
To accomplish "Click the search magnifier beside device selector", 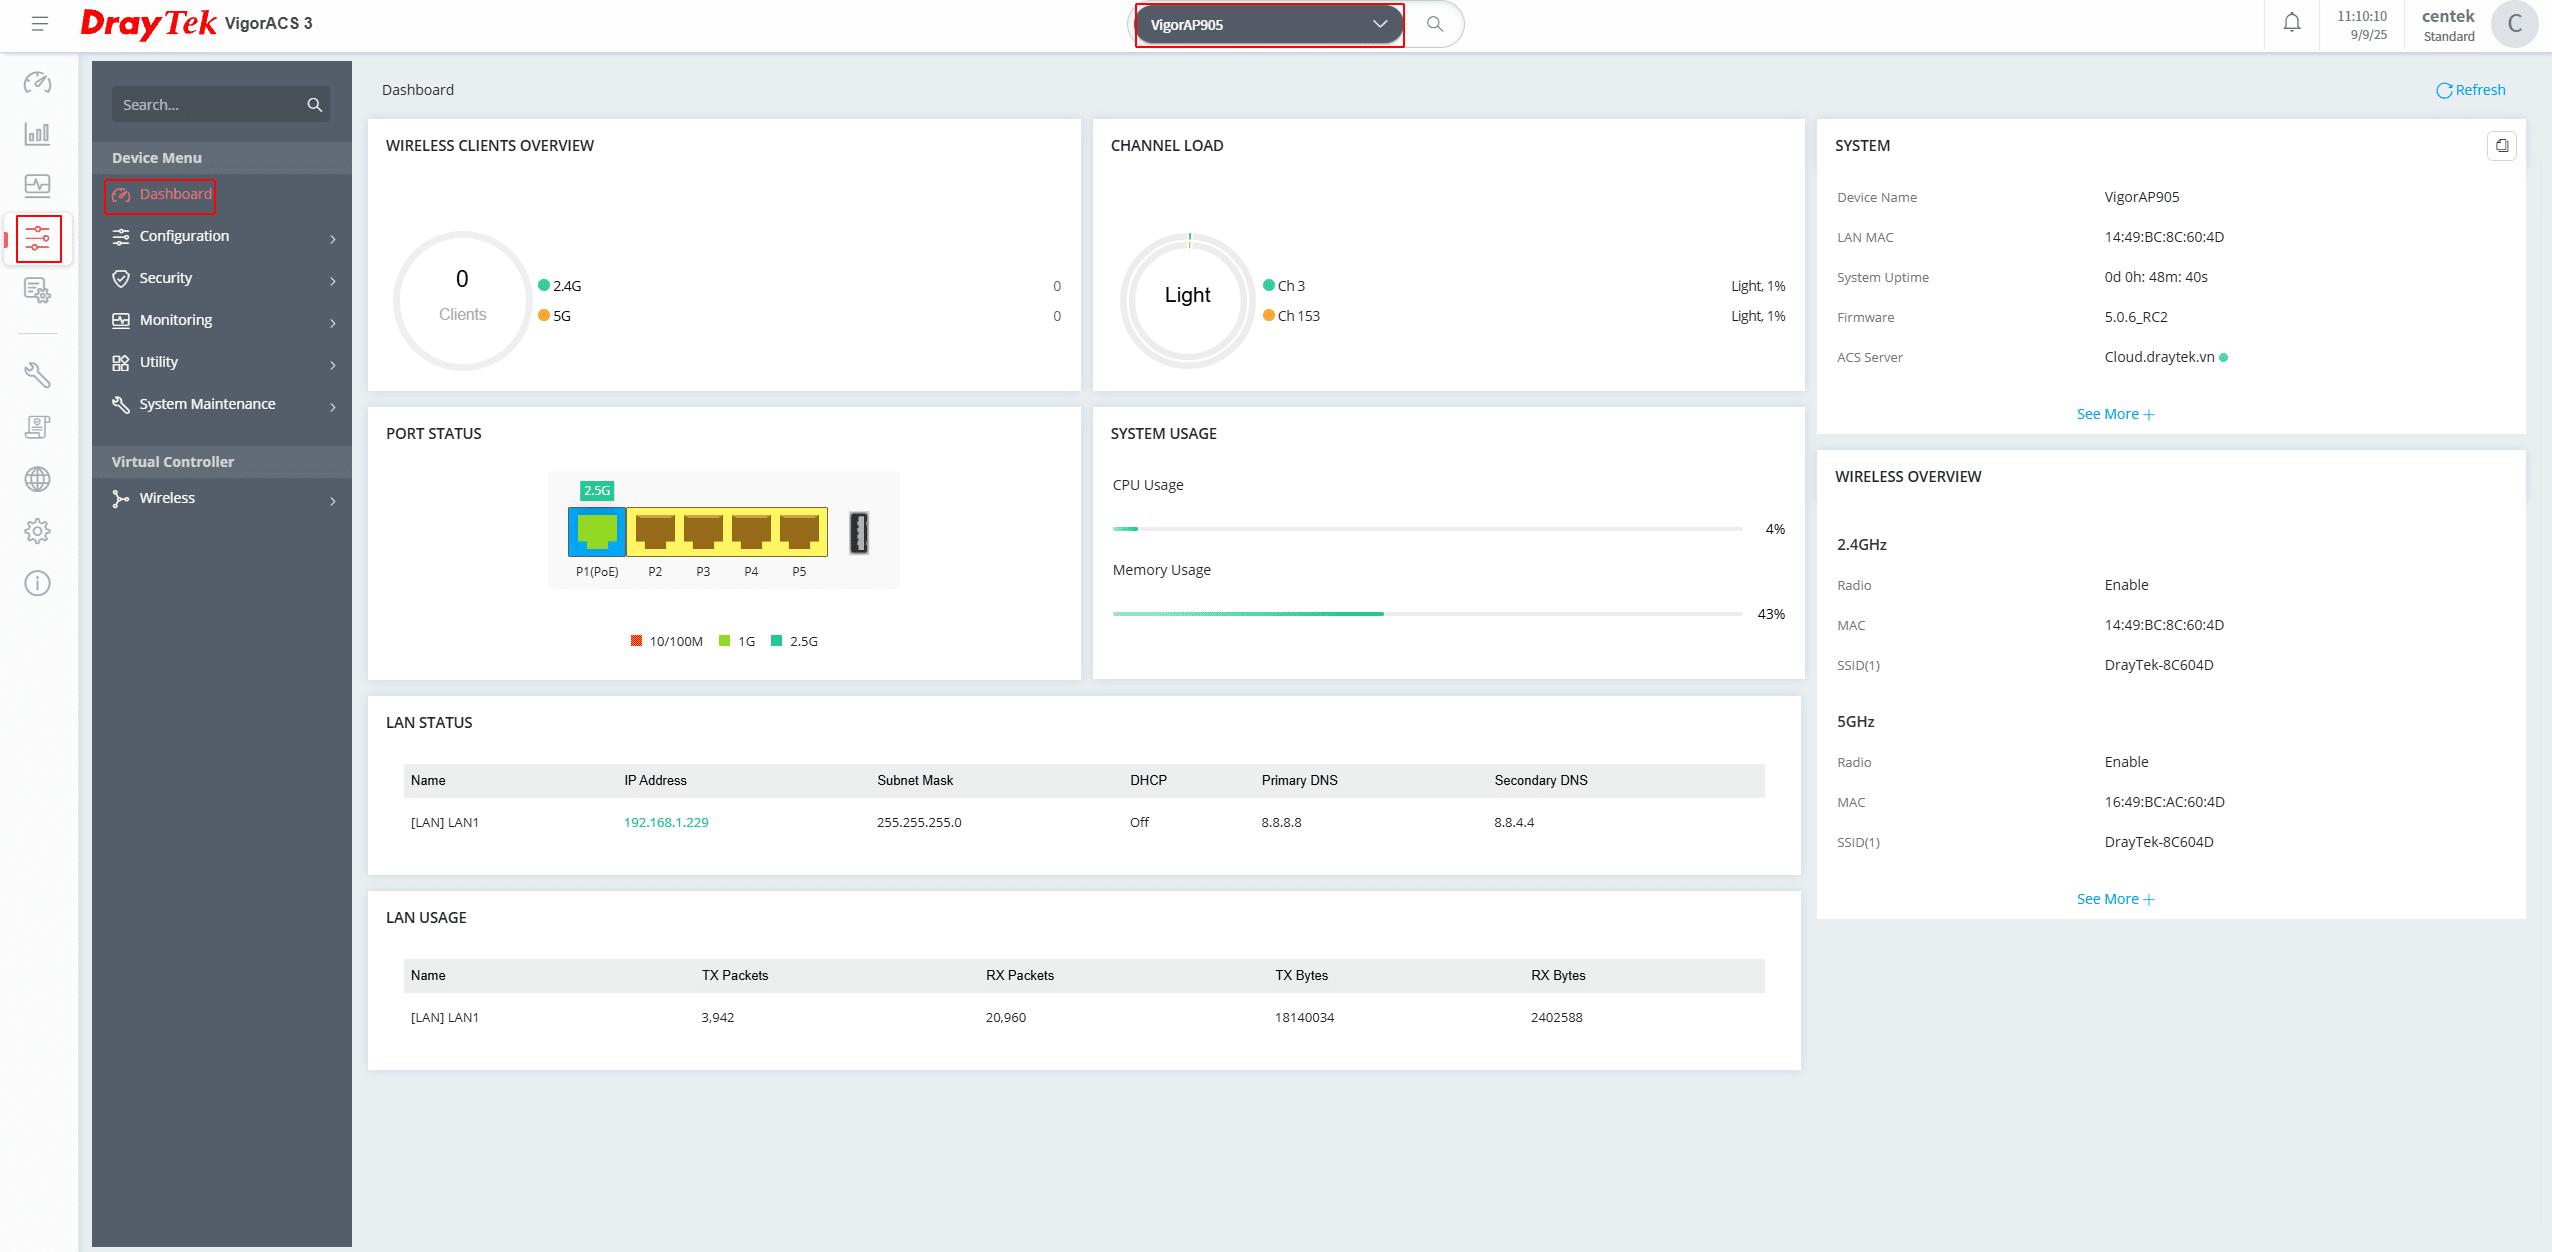I will pos(1434,24).
